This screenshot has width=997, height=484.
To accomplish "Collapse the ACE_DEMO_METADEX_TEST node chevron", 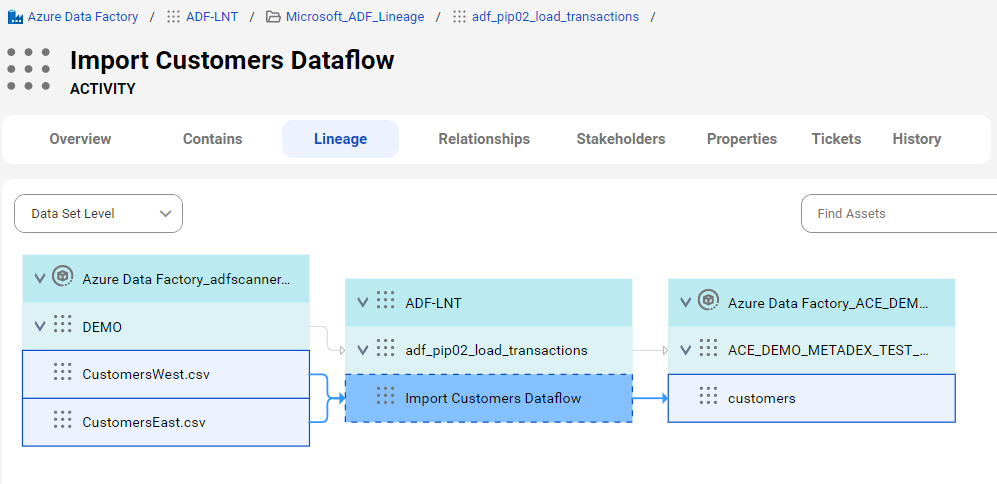I will [x=685, y=350].
